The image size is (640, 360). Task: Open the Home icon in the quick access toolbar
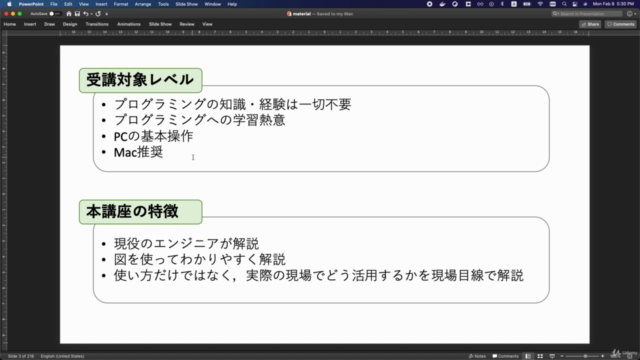tap(69, 14)
